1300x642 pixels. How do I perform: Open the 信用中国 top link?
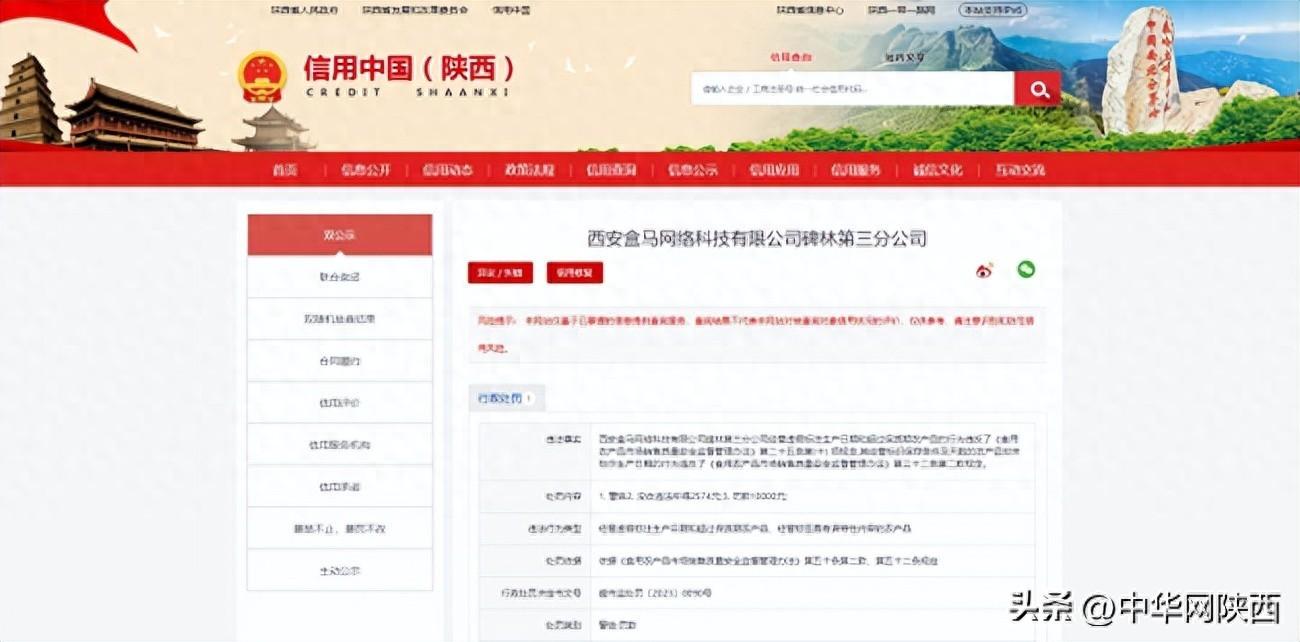(510, 10)
